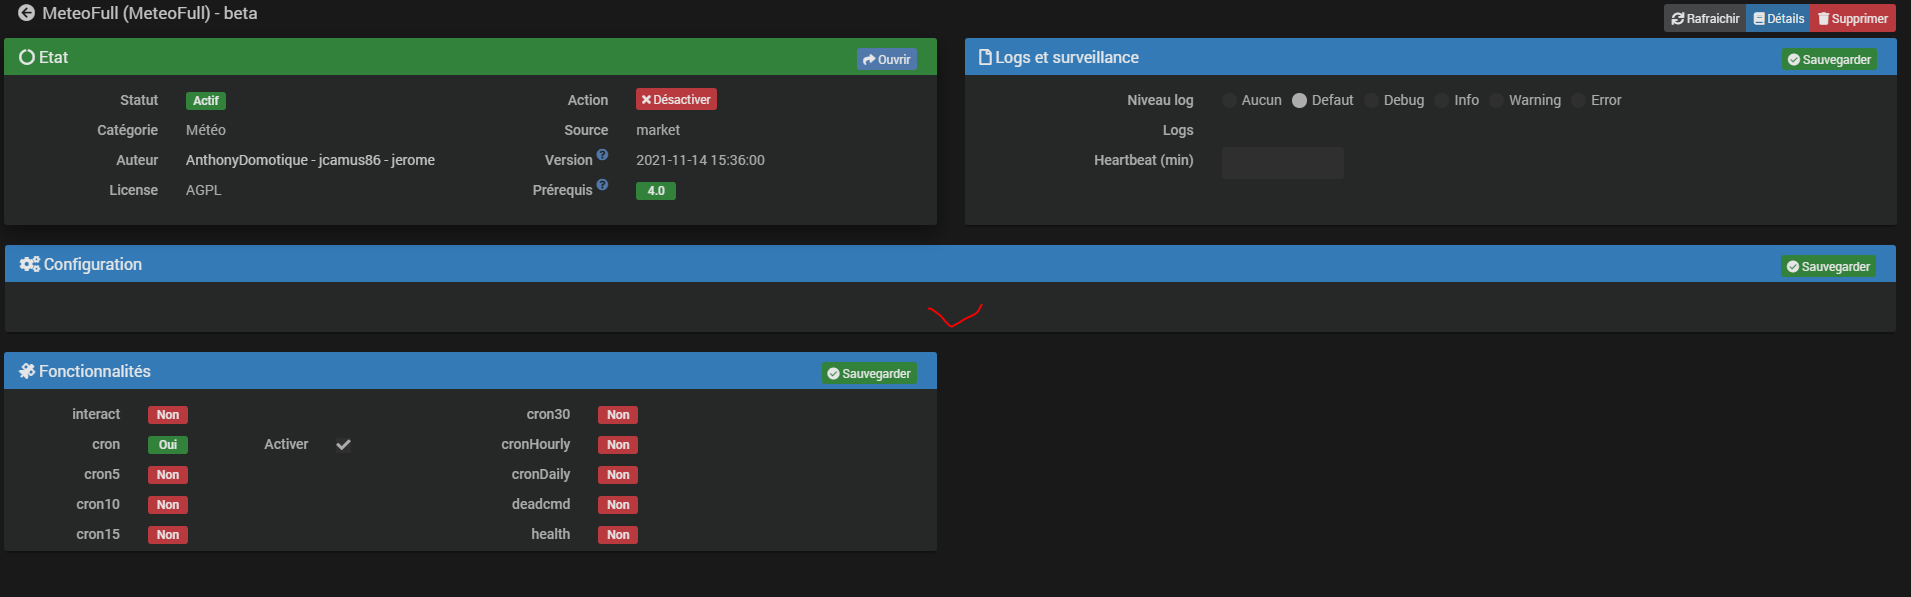Image resolution: width=1911 pixels, height=597 pixels.
Task: Click the Heartbeat (min) input field
Action: click(1283, 162)
